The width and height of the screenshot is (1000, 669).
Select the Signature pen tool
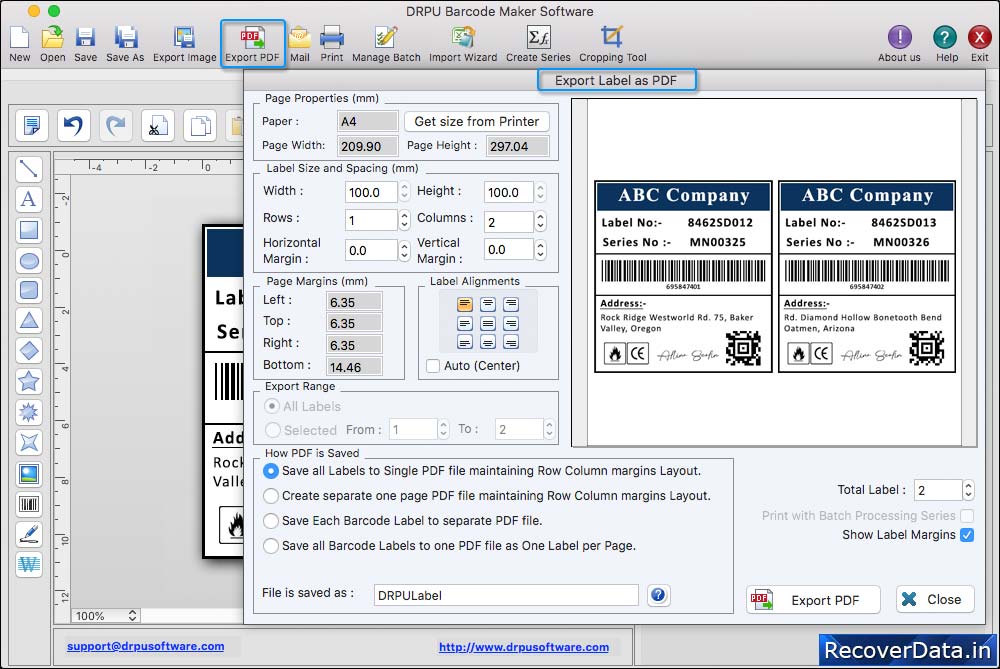point(29,534)
